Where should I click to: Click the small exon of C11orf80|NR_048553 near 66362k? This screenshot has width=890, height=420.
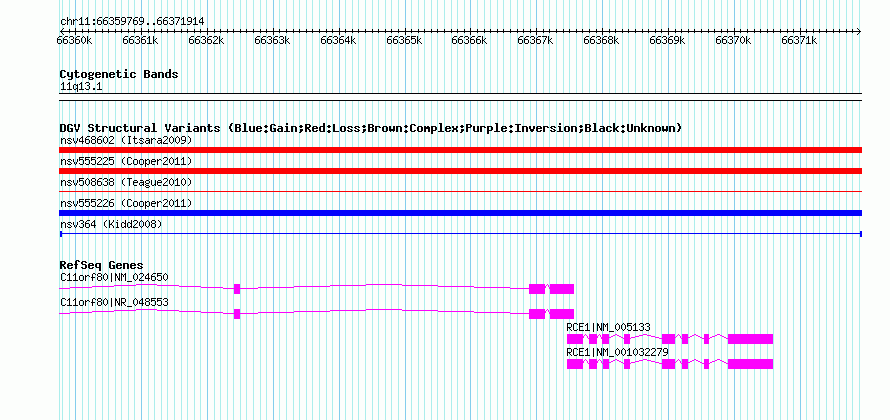(x=237, y=314)
